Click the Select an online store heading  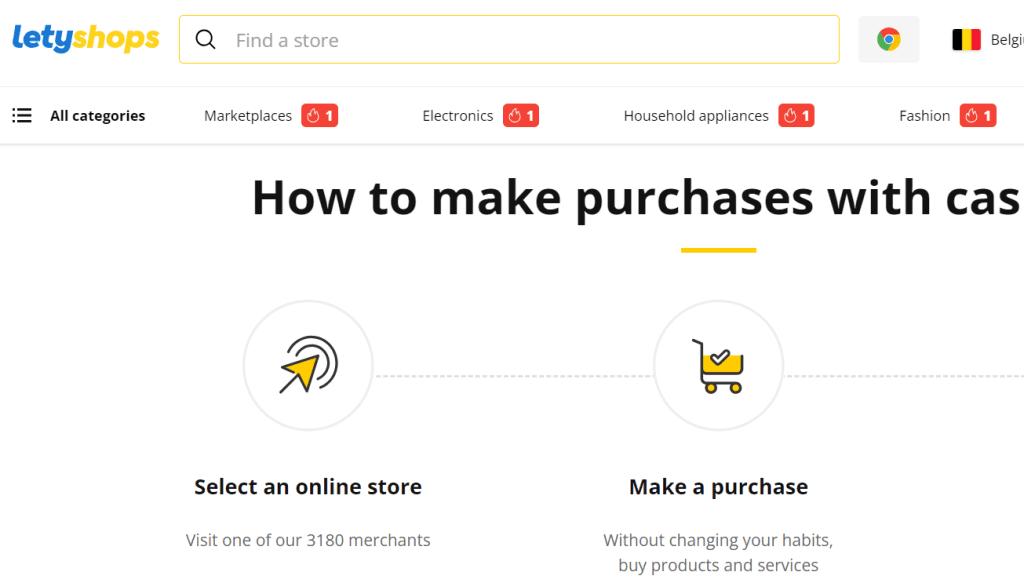pyautogui.click(x=308, y=487)
